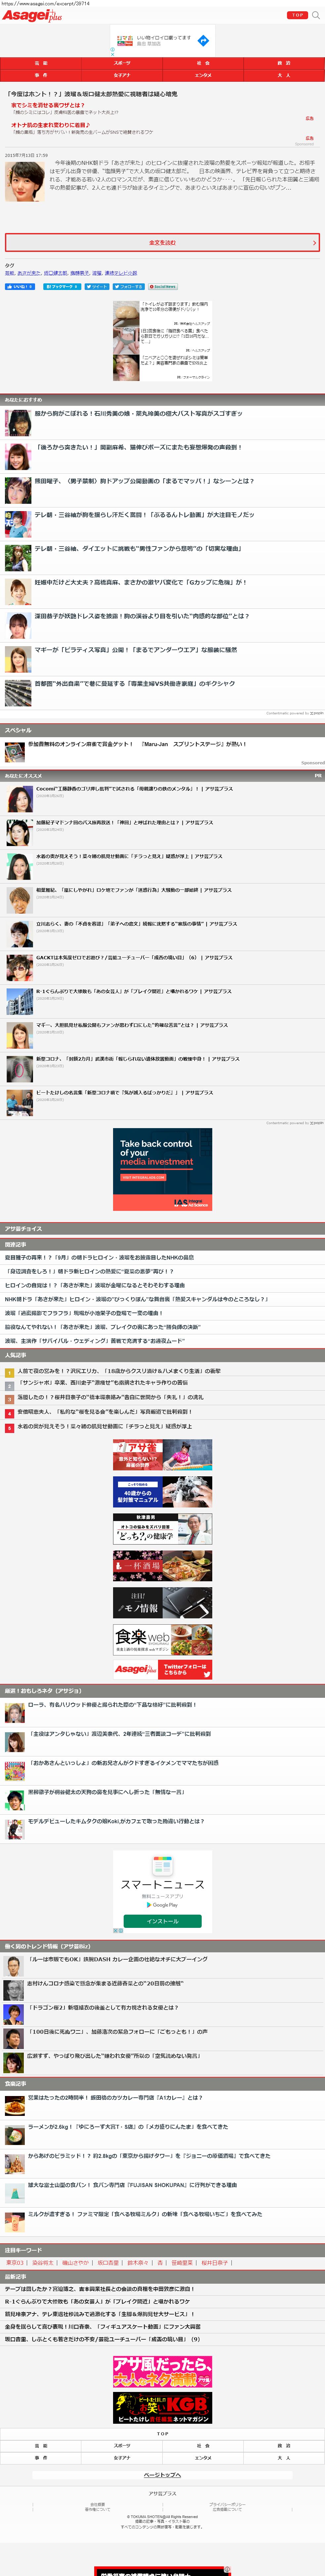Open the スポーツ navigation tab
The image size is (325, 2576).
122,63
